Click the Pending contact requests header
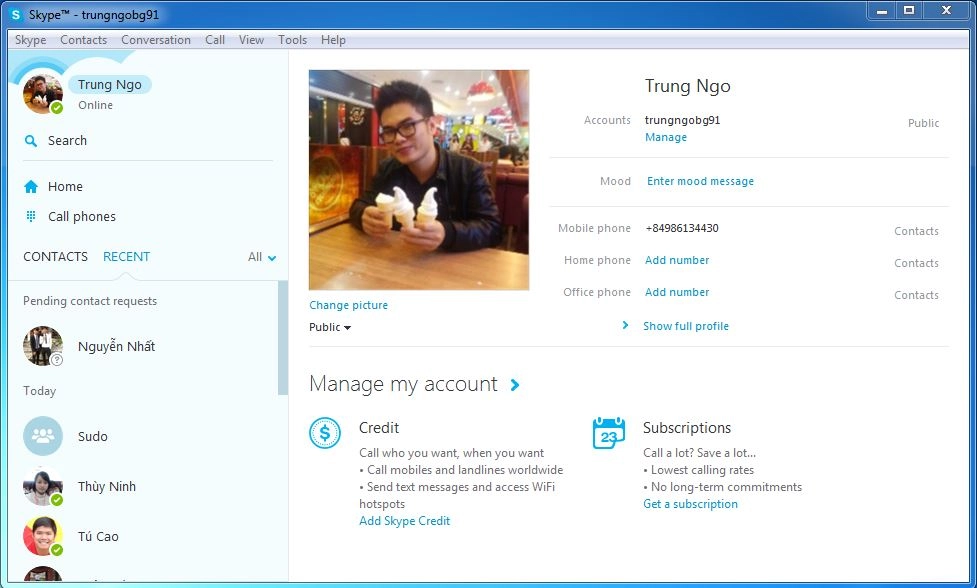The height and width of the screenshot is (588, 977). 90,301
